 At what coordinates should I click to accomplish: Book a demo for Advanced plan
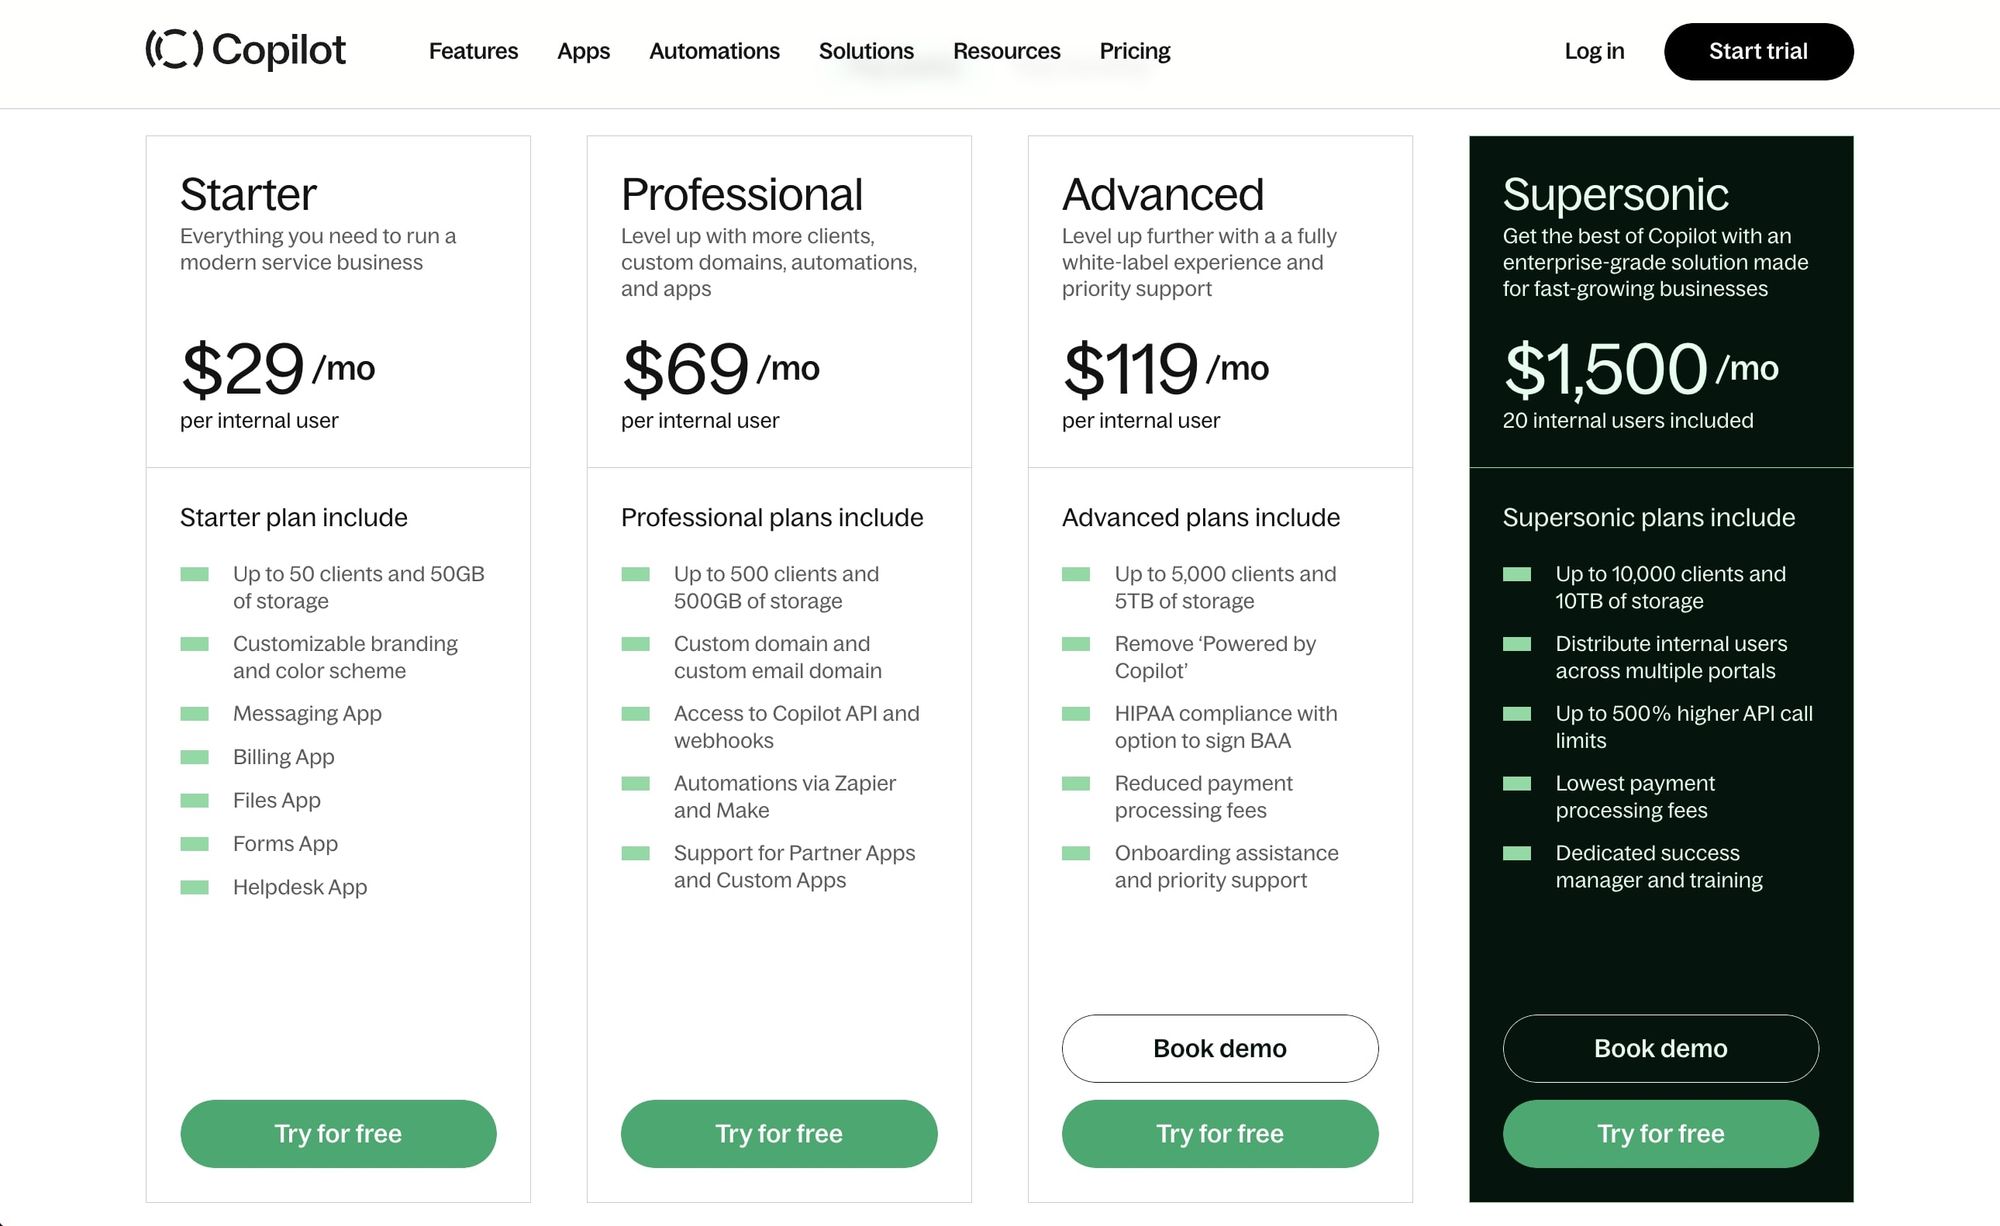coord(1220,1048)
